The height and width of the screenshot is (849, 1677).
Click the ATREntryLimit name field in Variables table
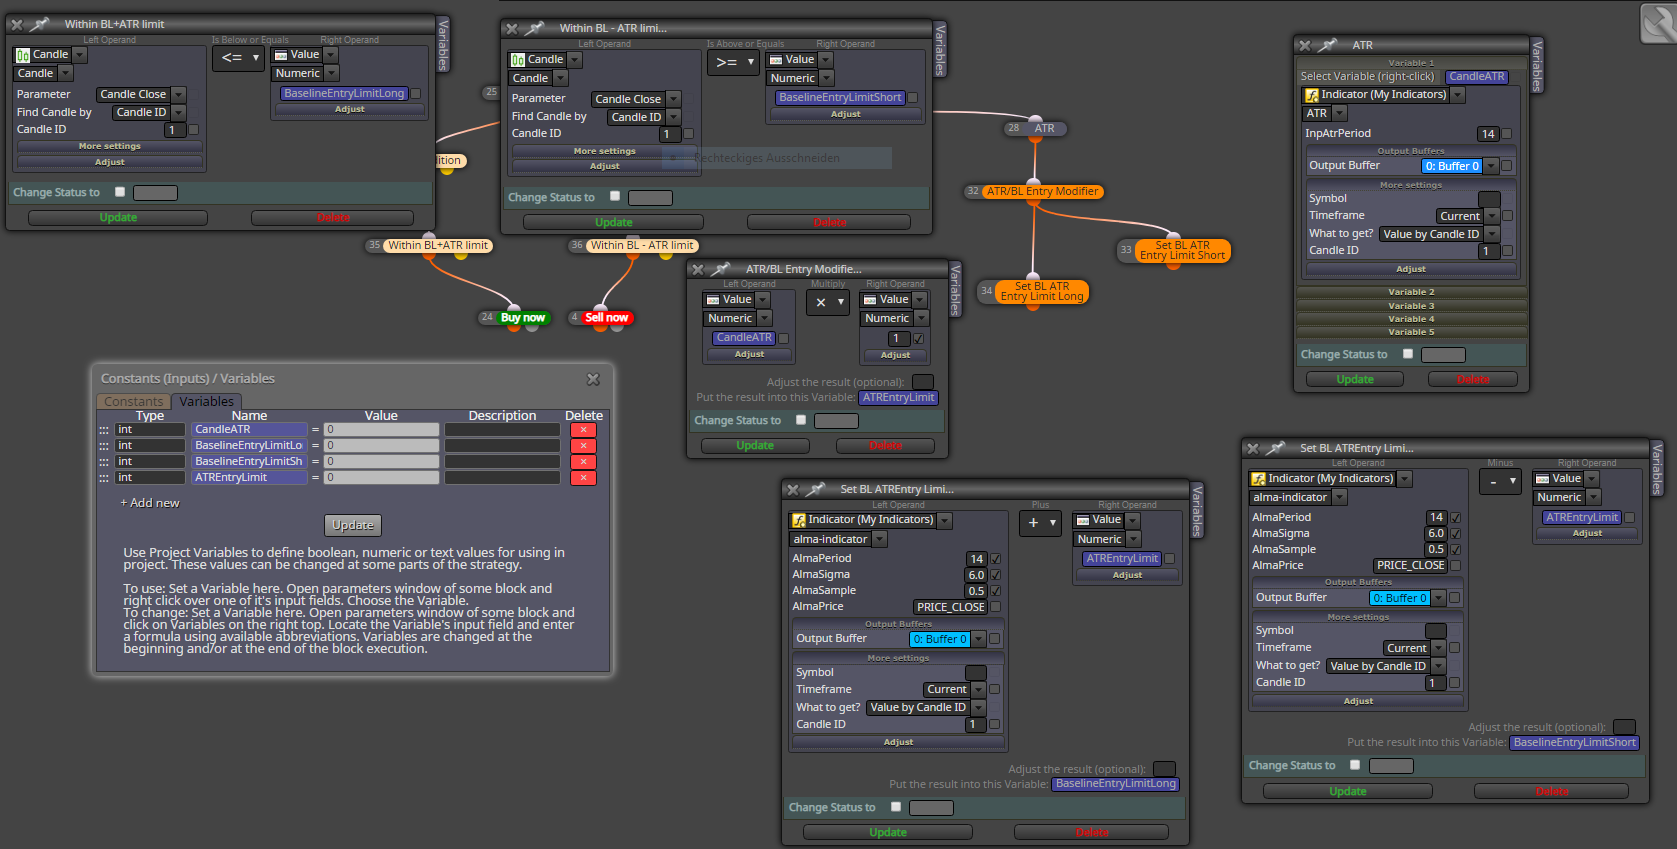pos(249,478)
